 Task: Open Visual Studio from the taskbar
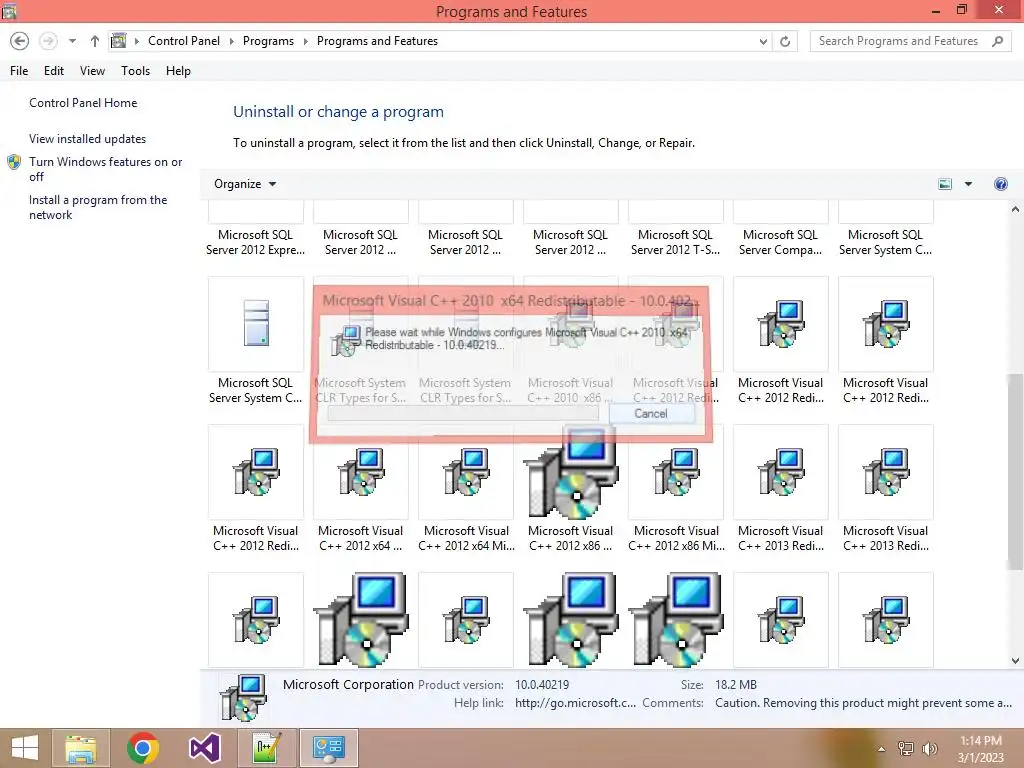(x=204, y=748)
